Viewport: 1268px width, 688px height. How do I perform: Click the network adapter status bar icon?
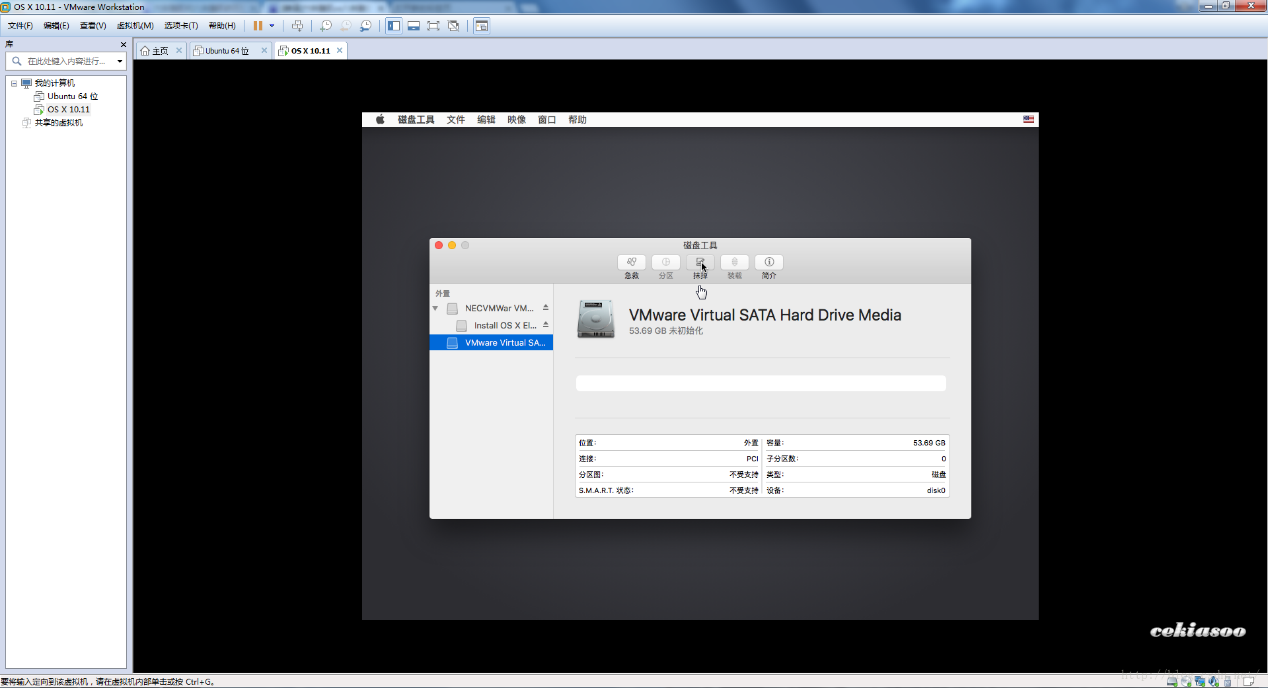[x=1200, y=682]
